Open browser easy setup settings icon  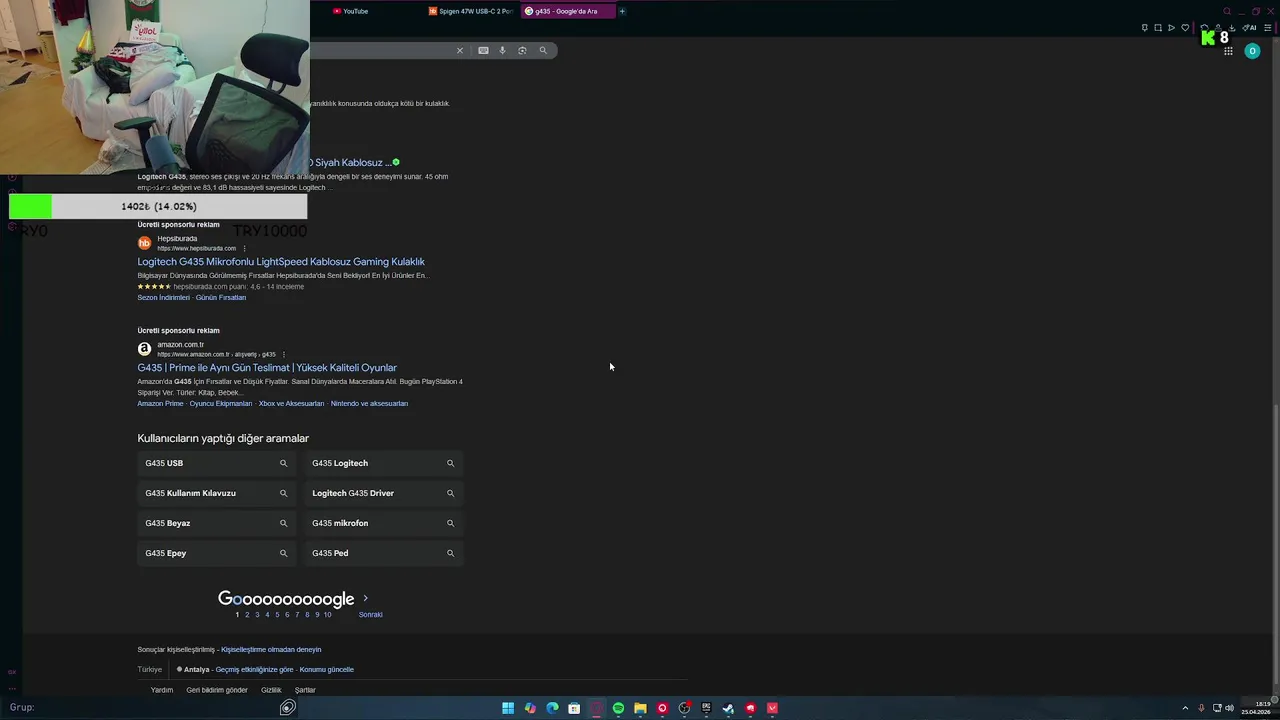tap(1267, 28)
